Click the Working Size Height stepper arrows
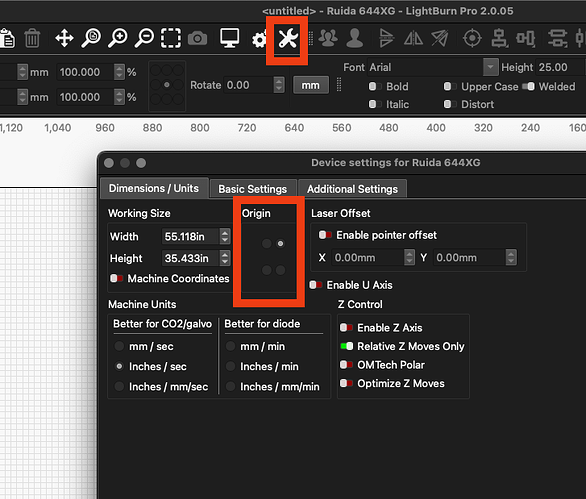Viewport: 586px width, 499px height. tap(225, 258)
